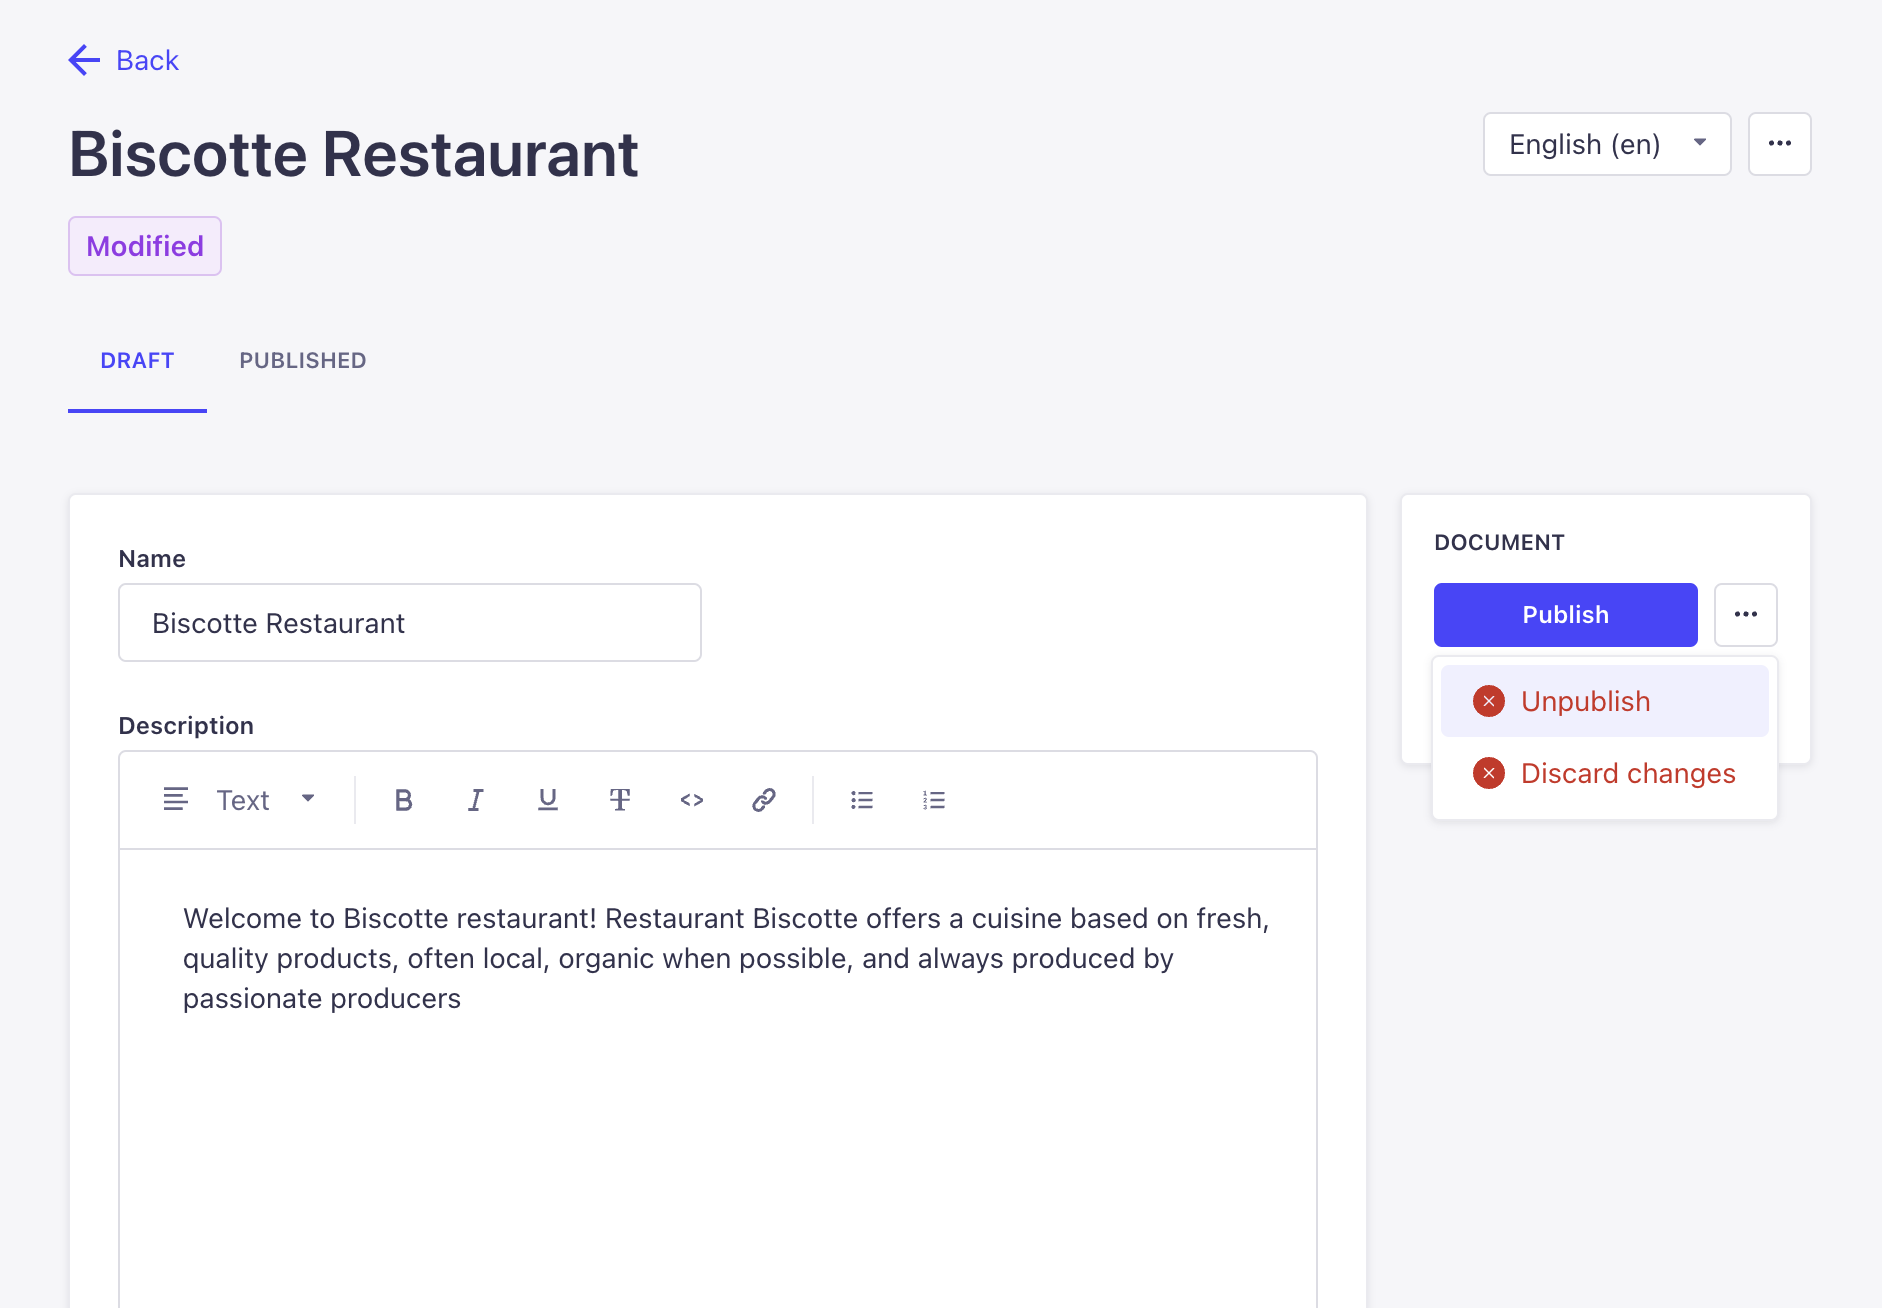Create a numbered list
Screen dimensions: 1882x1308
(933, 800)
